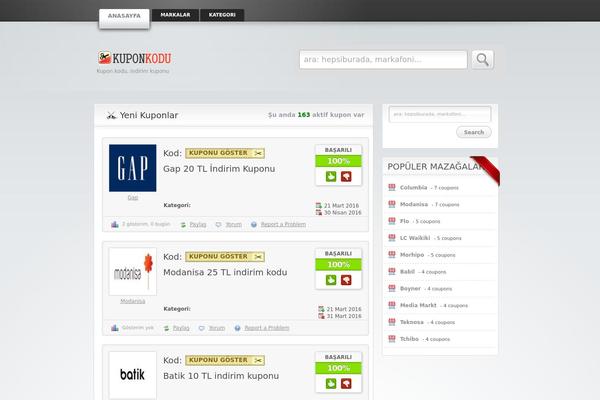Viewport: 600px width, 400px height.
Task: Open Modanisa in popular stores list
Action: point(414,204)
